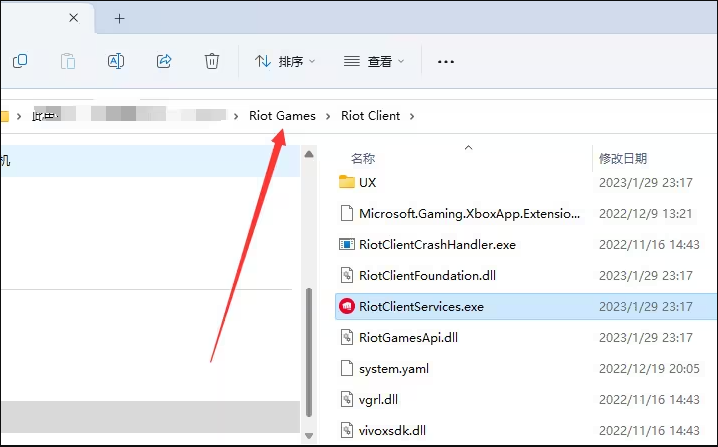Open the See more three-dots menu
Screen dimensions: 718x447
click(446, 61)
